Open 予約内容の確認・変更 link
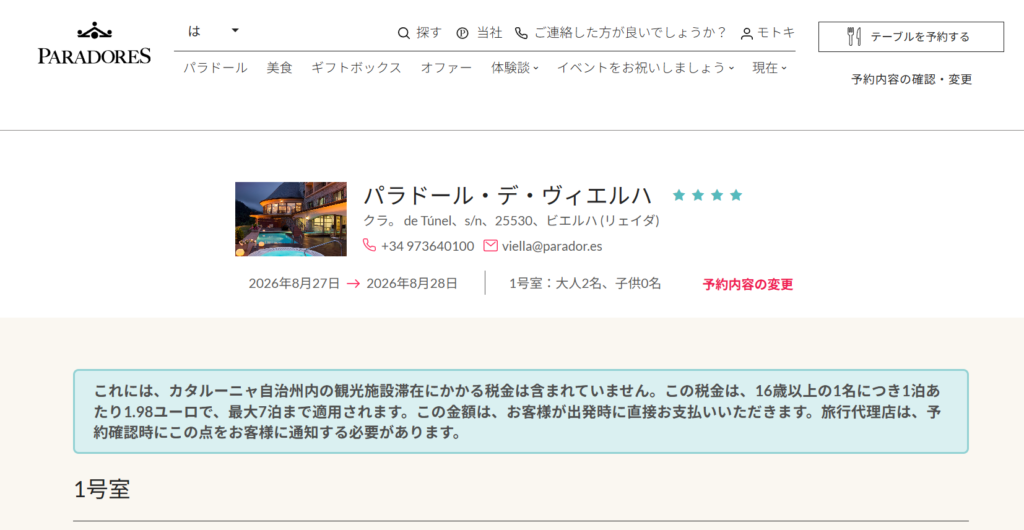Viewport: 1024px width, 530px height. [x=912, y=80]
